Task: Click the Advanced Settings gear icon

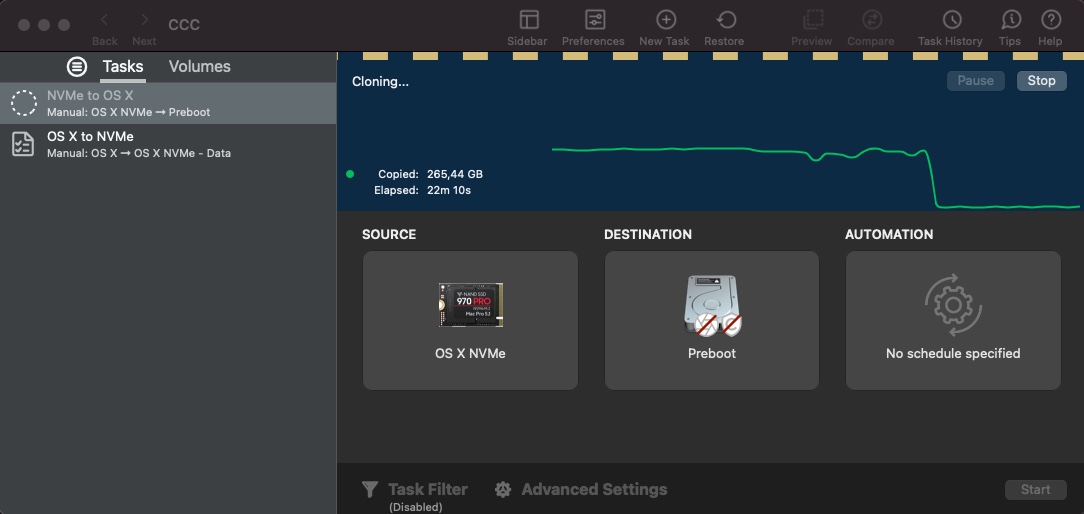Action: pos(503,490)
